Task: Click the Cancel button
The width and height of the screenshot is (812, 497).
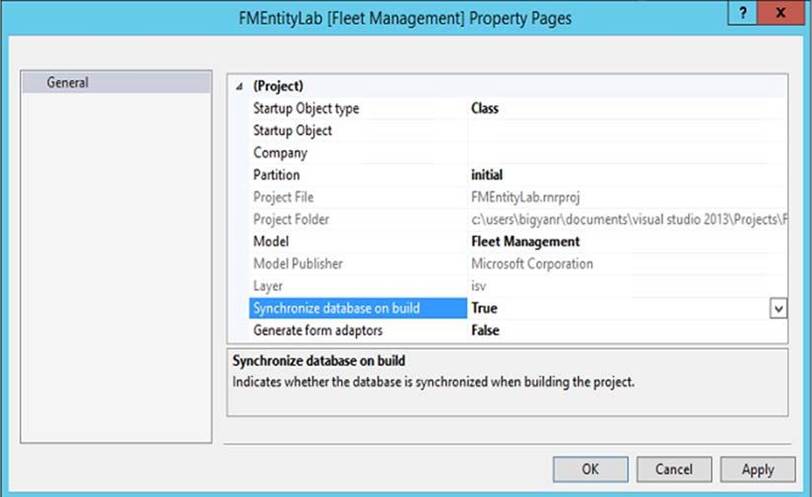Action: [x=673, y=469]
